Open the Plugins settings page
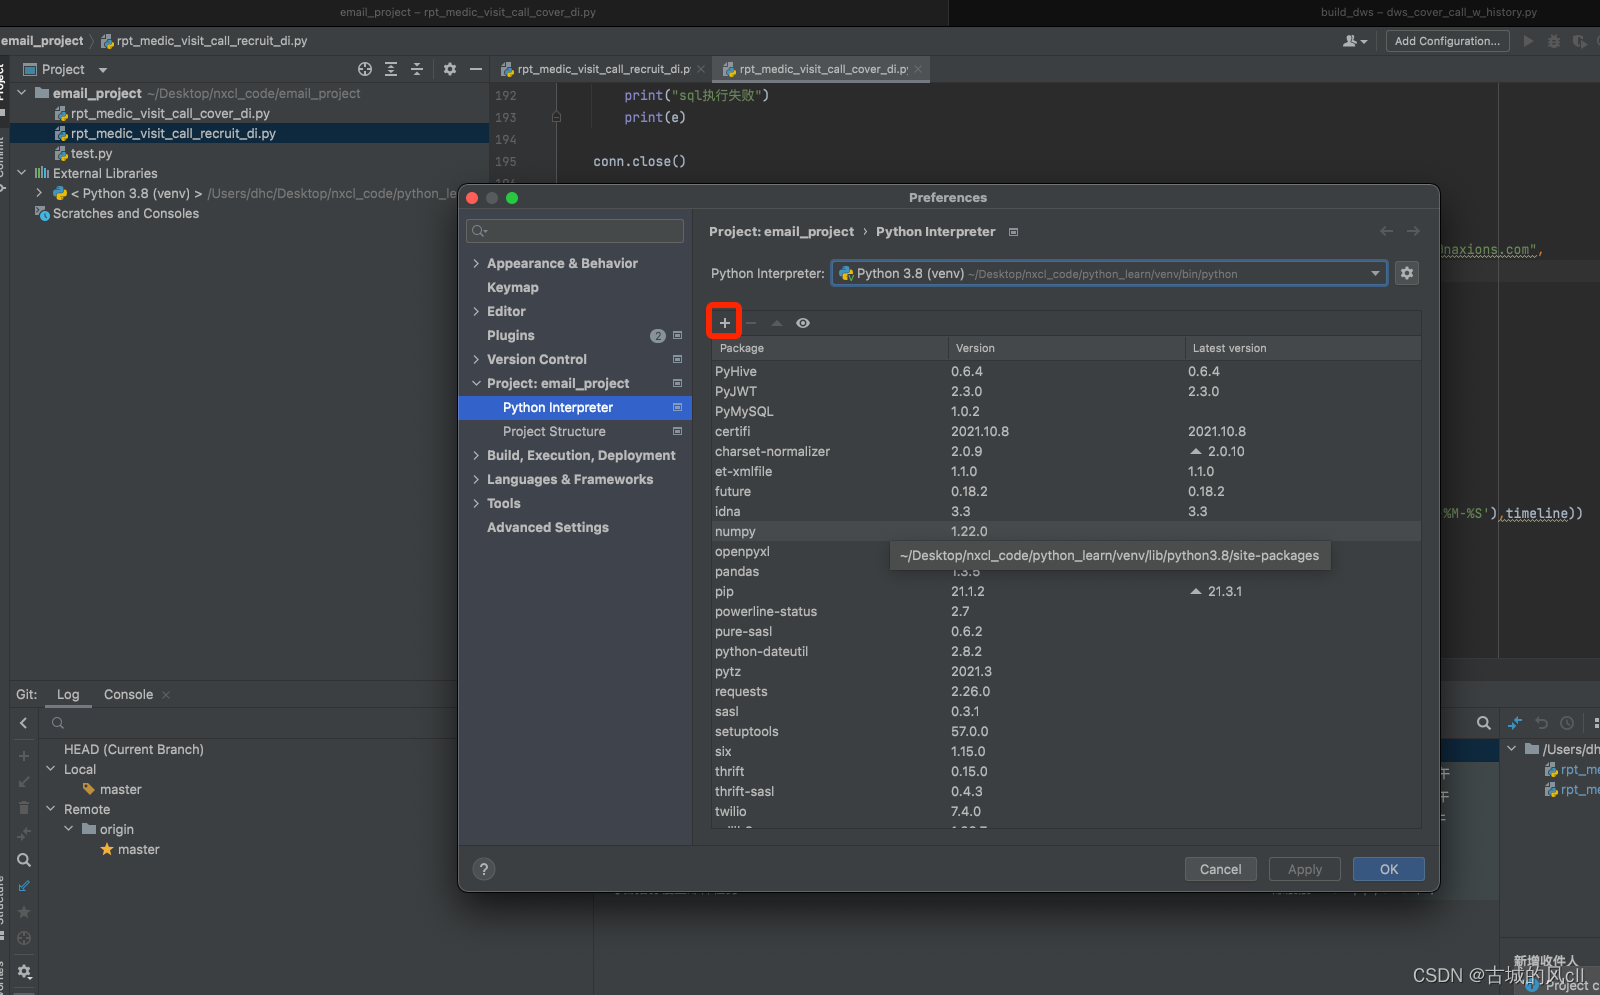 click(x=511, y=335)
